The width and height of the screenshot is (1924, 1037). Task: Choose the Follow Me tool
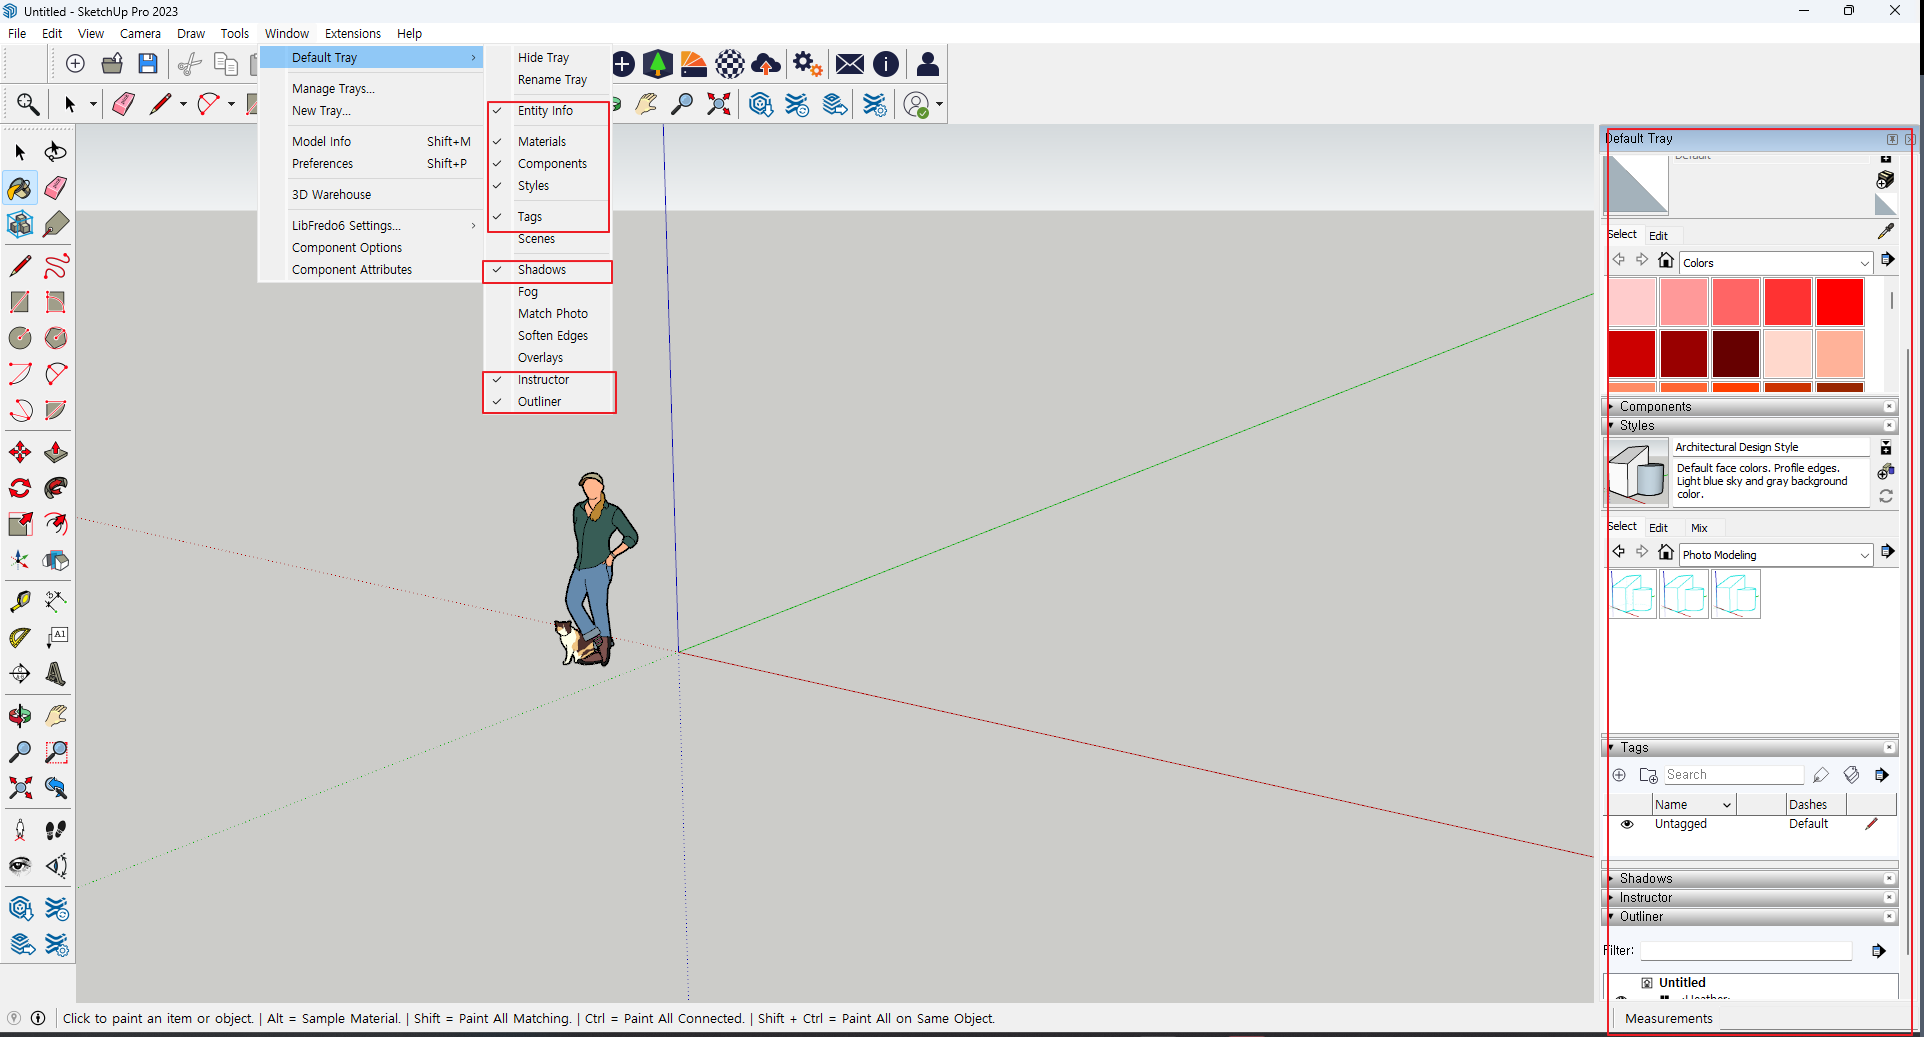56,488
